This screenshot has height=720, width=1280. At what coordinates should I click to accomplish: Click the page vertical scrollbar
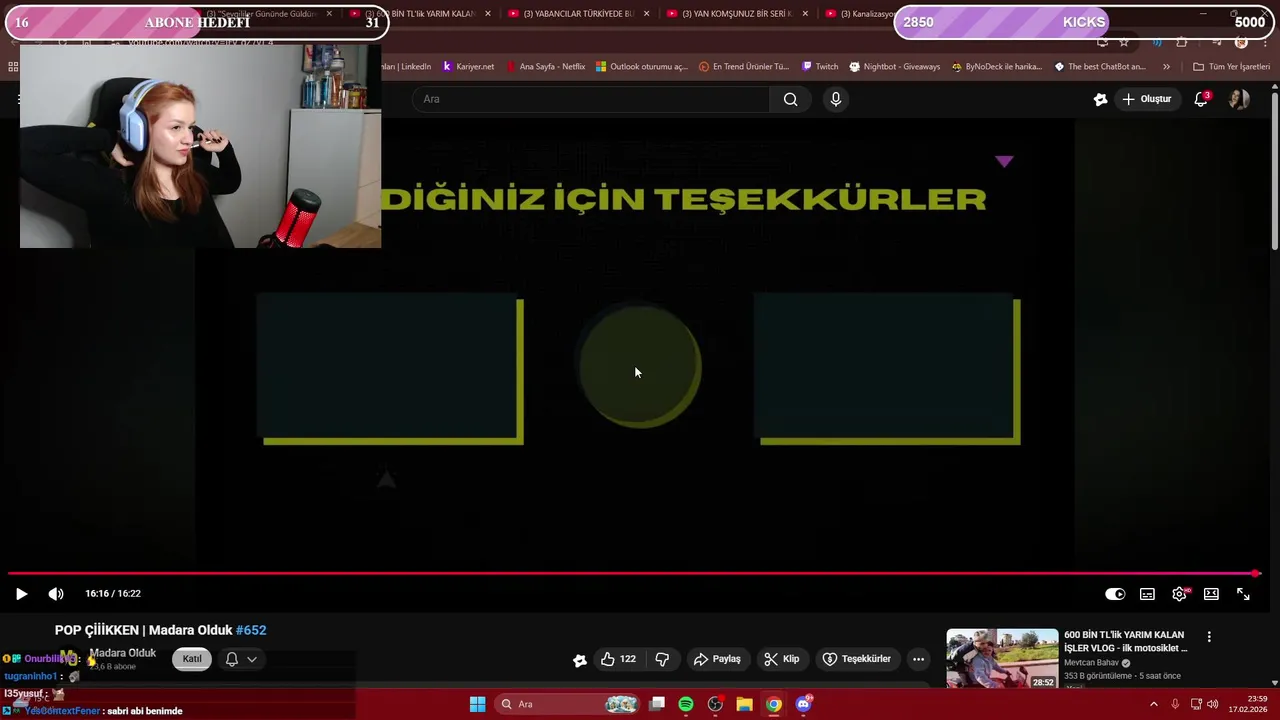(x=1274, y=170)
